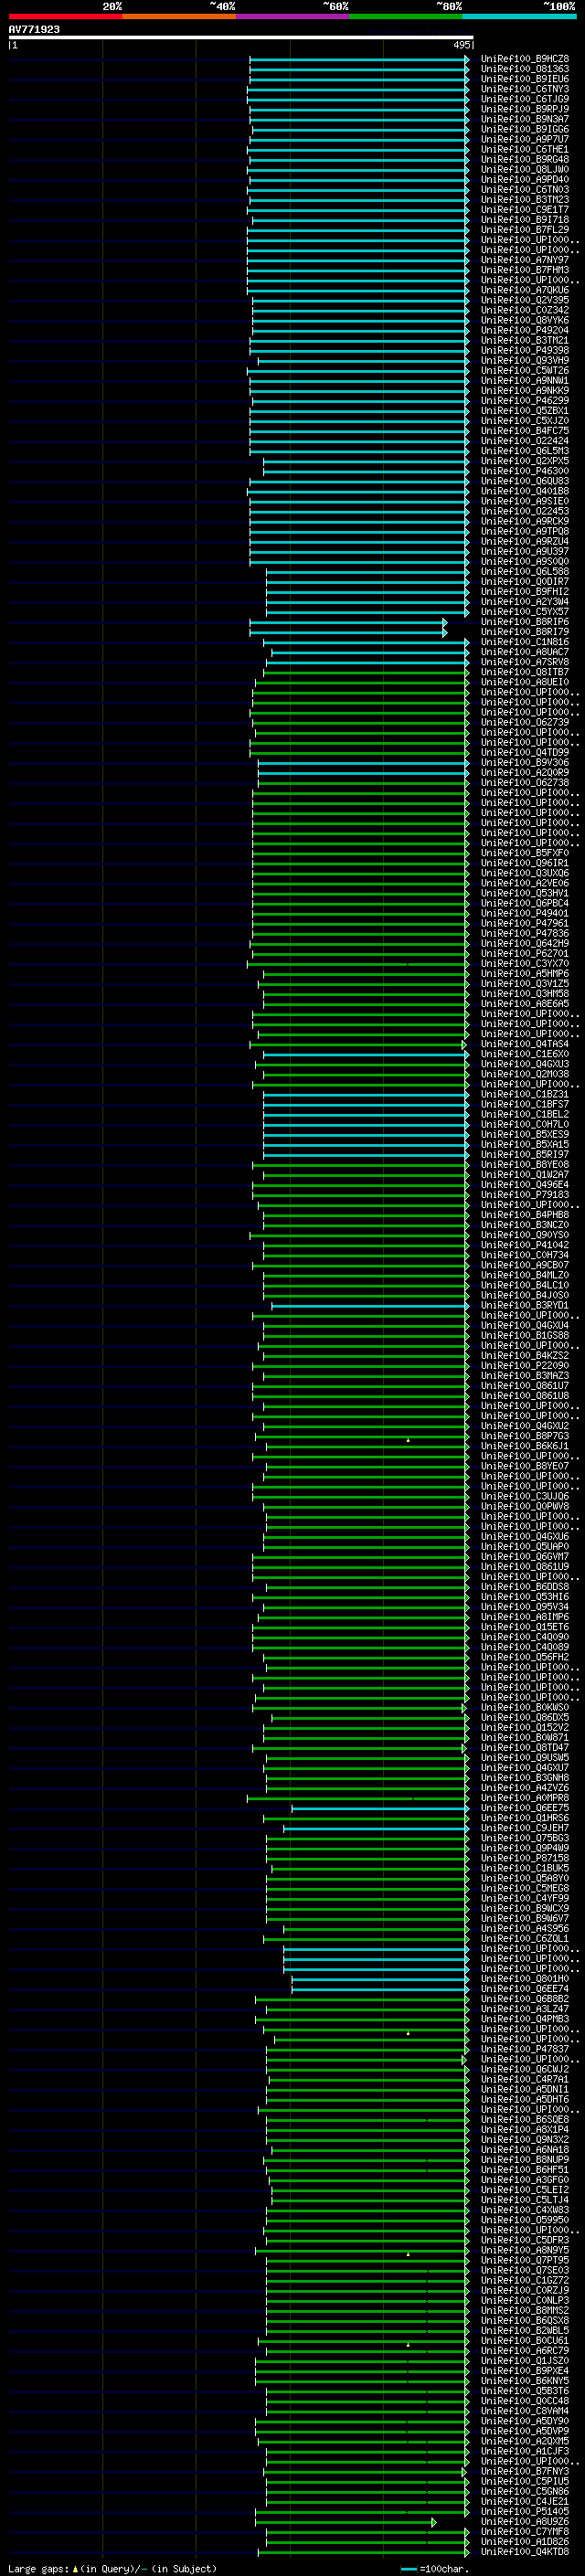This screenshot has height=2576, width=585.
Task: Click the cyan alignment bar for UniRef100_C1BFS7
Action: 366,1104
